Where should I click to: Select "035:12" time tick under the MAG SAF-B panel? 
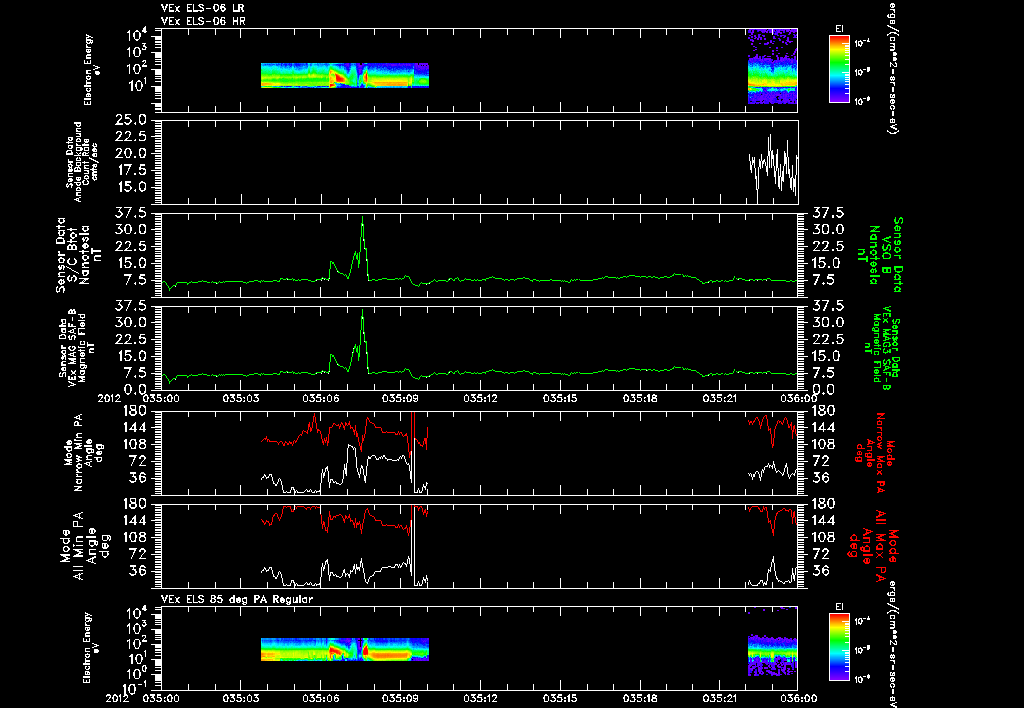tap(480, 398)
